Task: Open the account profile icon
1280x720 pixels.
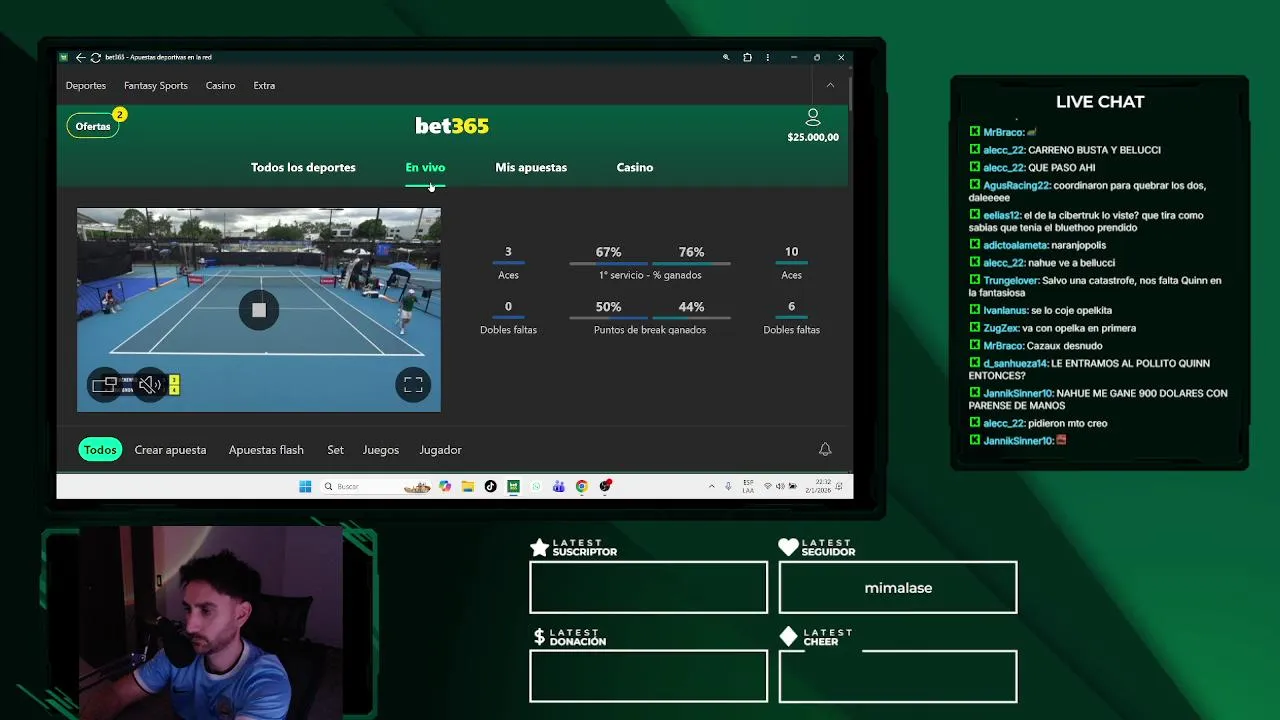Action: point(813,118)
